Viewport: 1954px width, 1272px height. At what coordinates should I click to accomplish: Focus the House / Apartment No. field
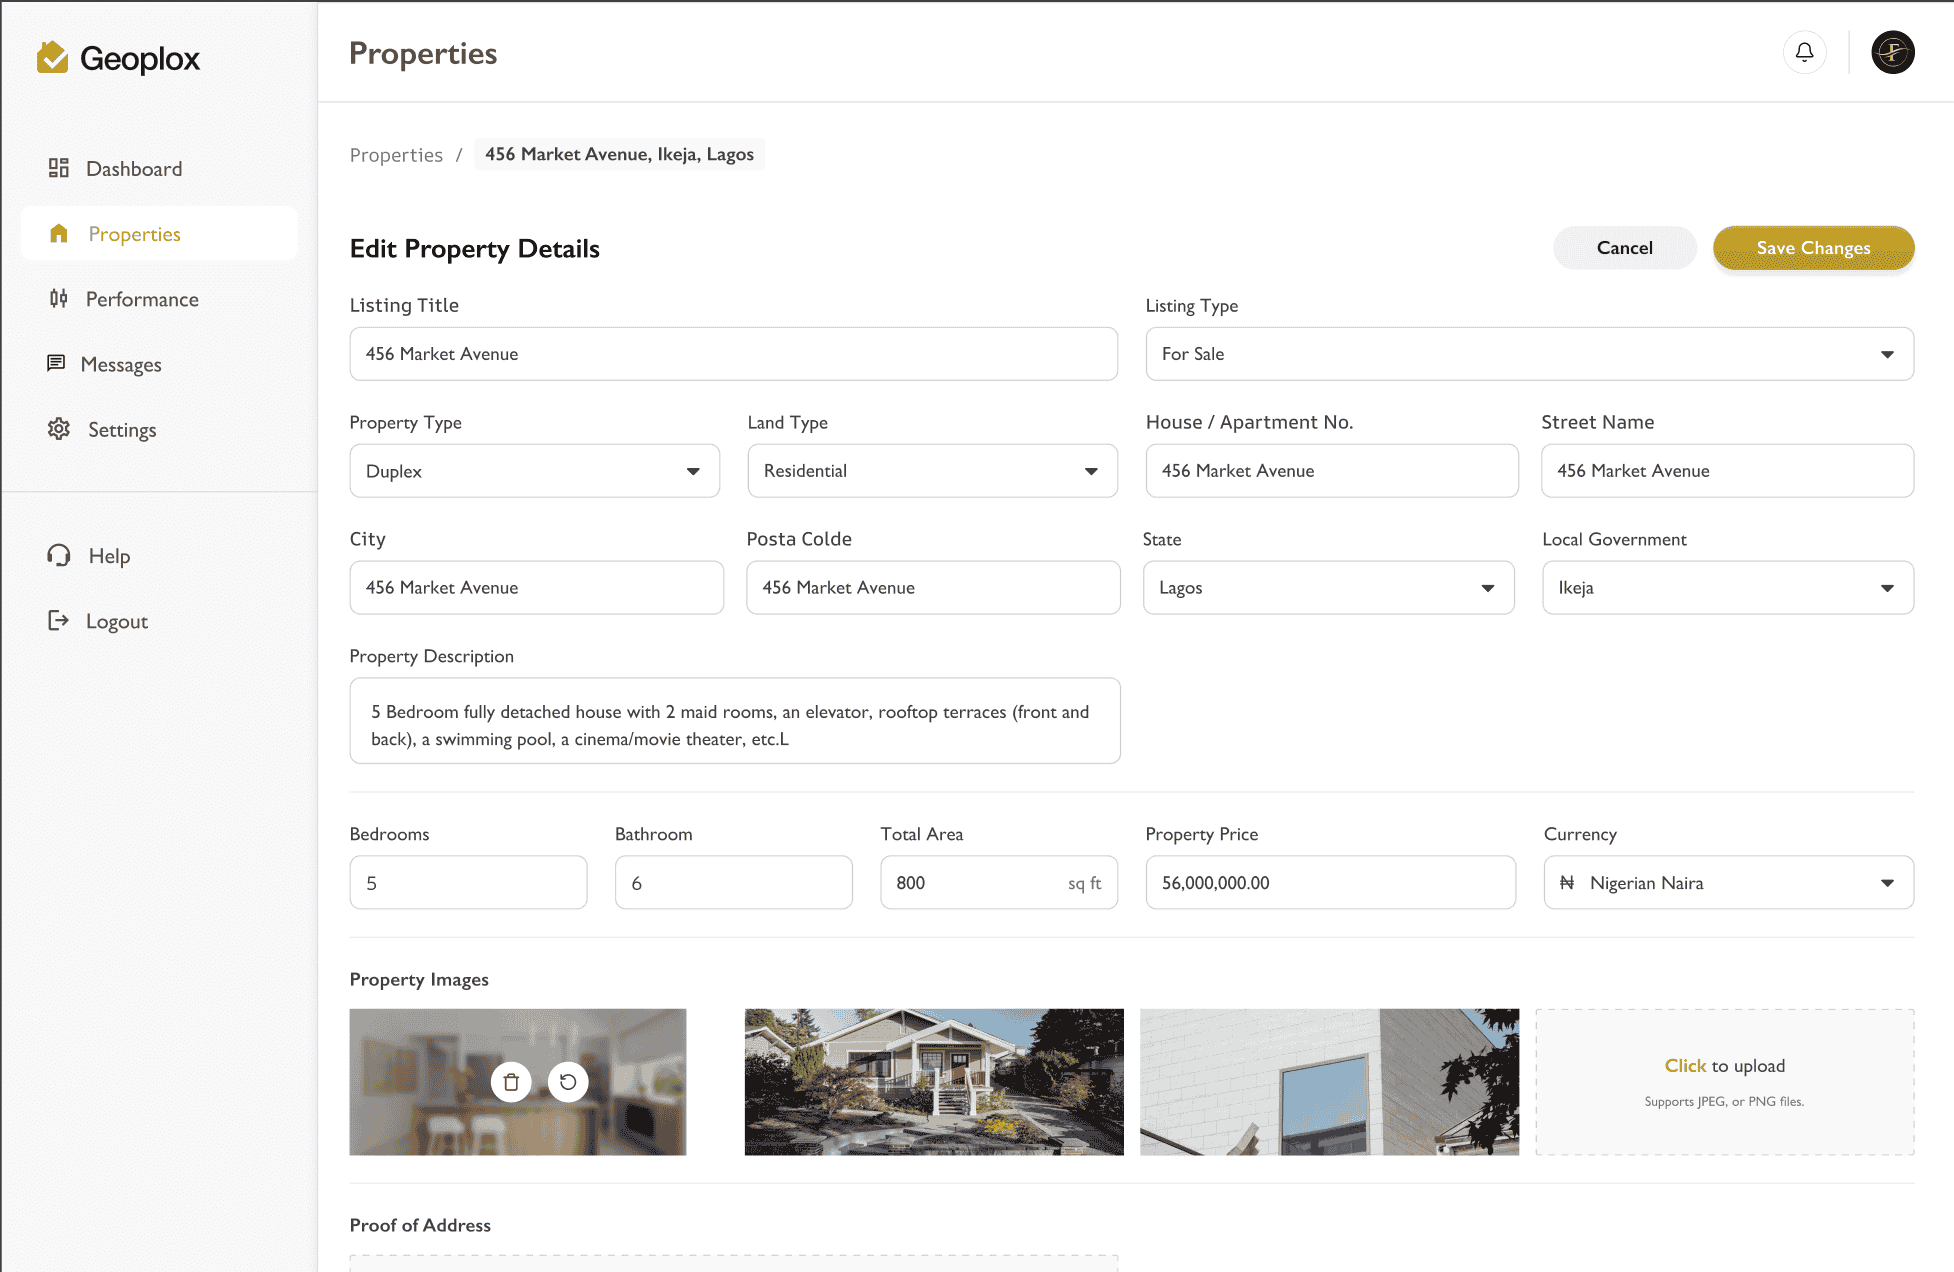click(1331, 470)
